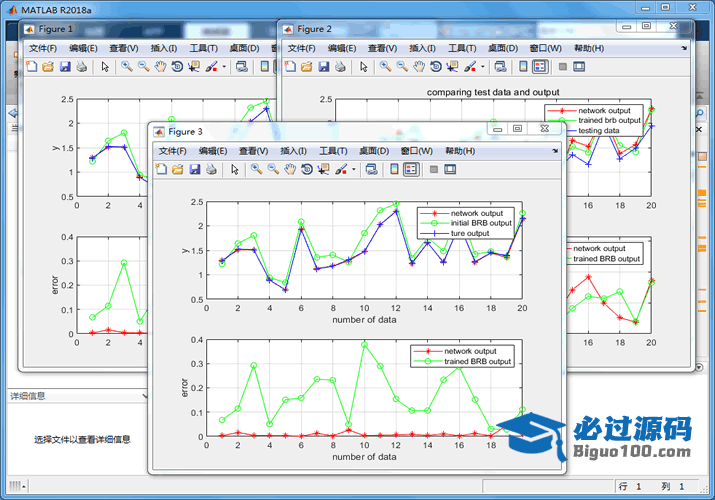Open 插入(I) menu in Figure 3
This screenshot has width=715, height=500.
(293, 151)
